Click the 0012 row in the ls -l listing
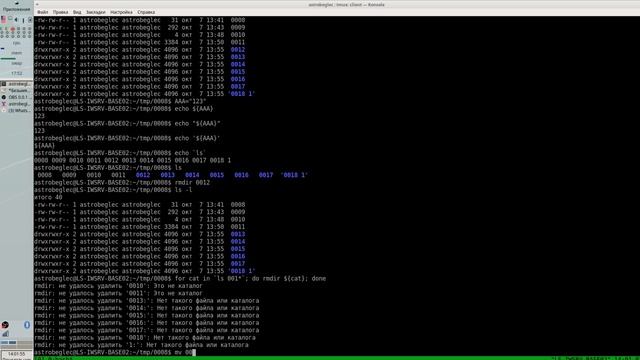This screenshot has width=640, height=360. 140,50
